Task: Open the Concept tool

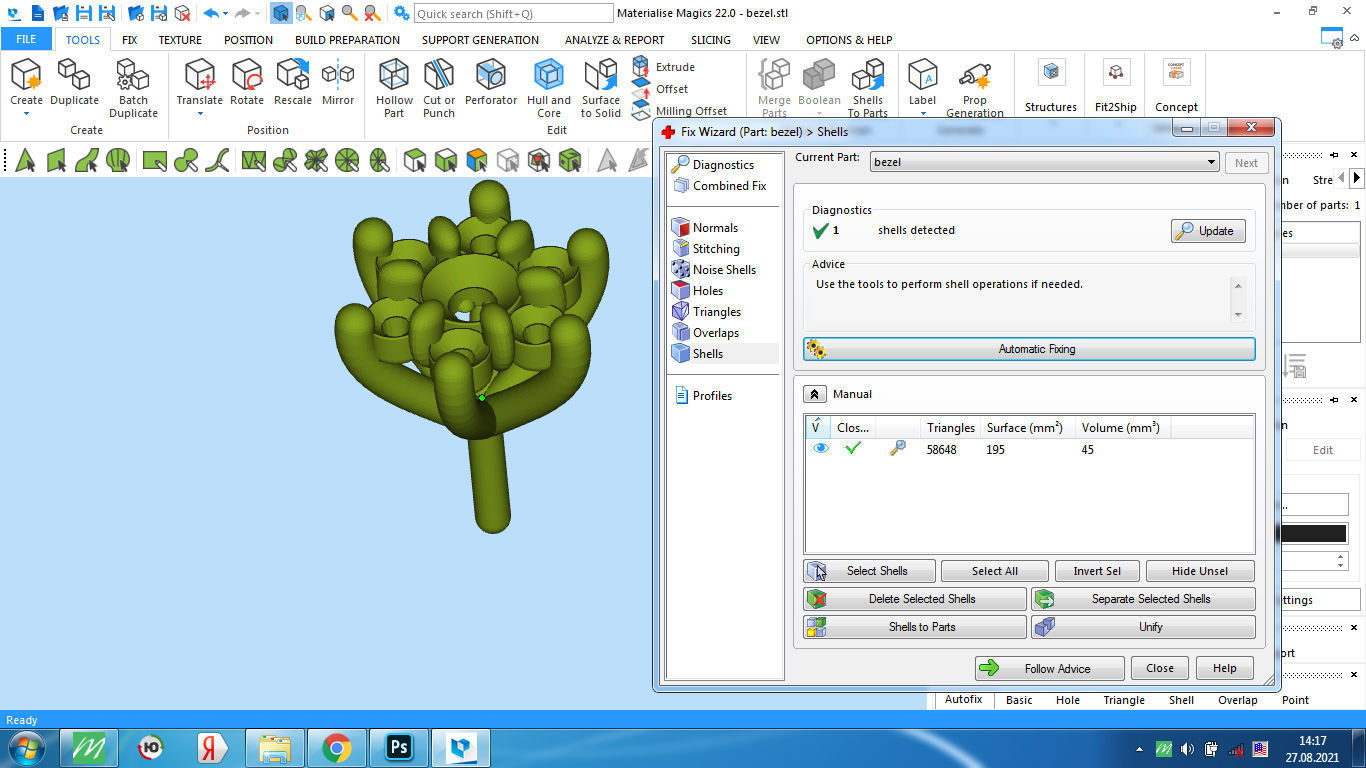Action: click(1177, 87)
